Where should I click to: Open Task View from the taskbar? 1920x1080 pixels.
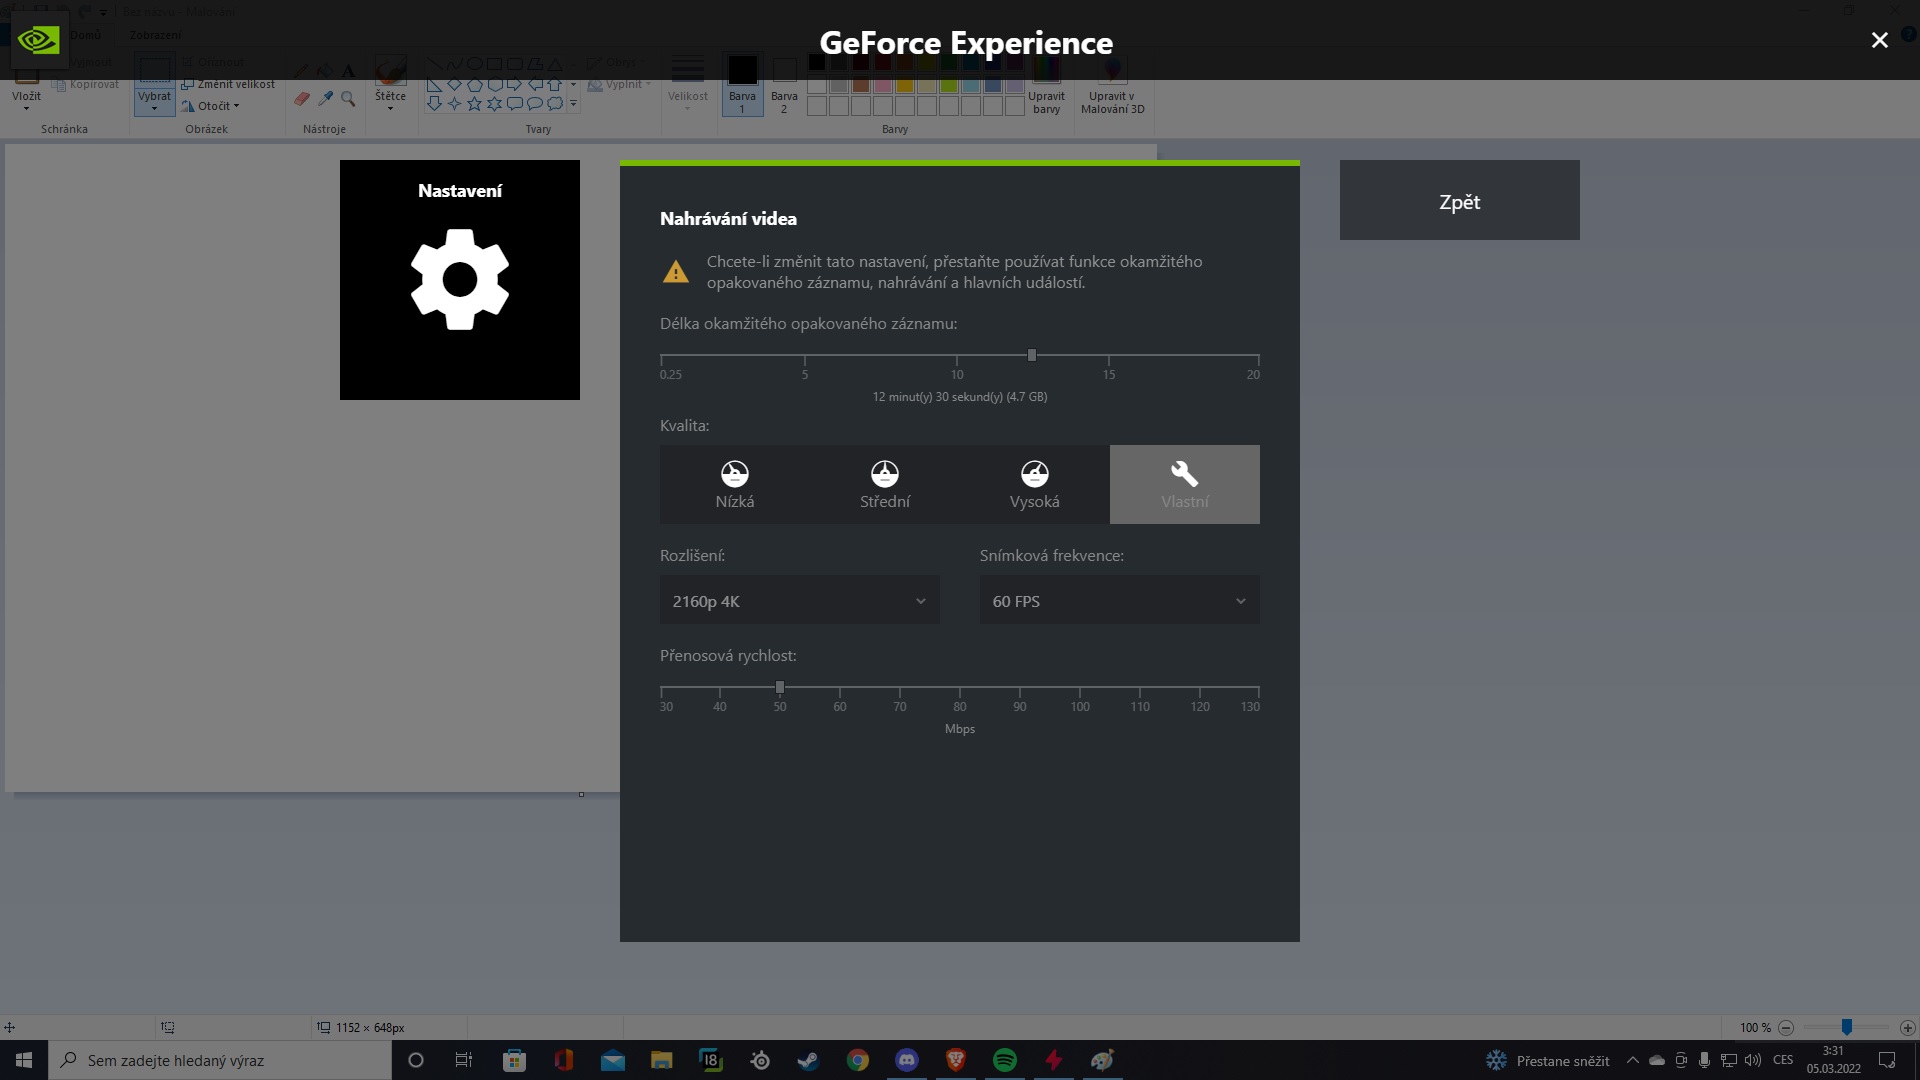(464, 1060)
